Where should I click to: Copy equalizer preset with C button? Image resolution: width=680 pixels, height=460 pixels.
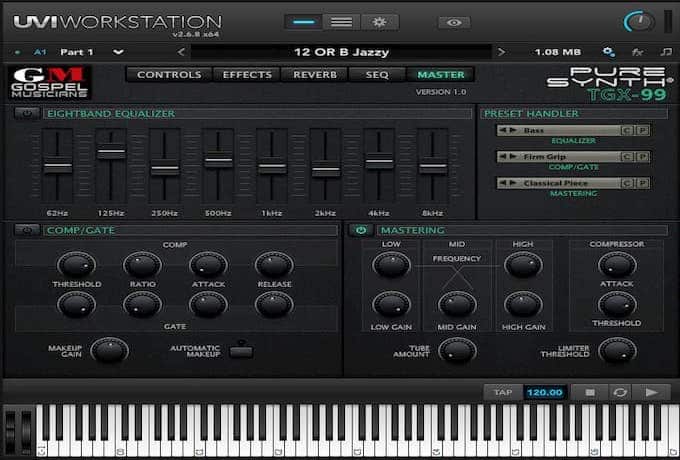(x=627, y=130)
